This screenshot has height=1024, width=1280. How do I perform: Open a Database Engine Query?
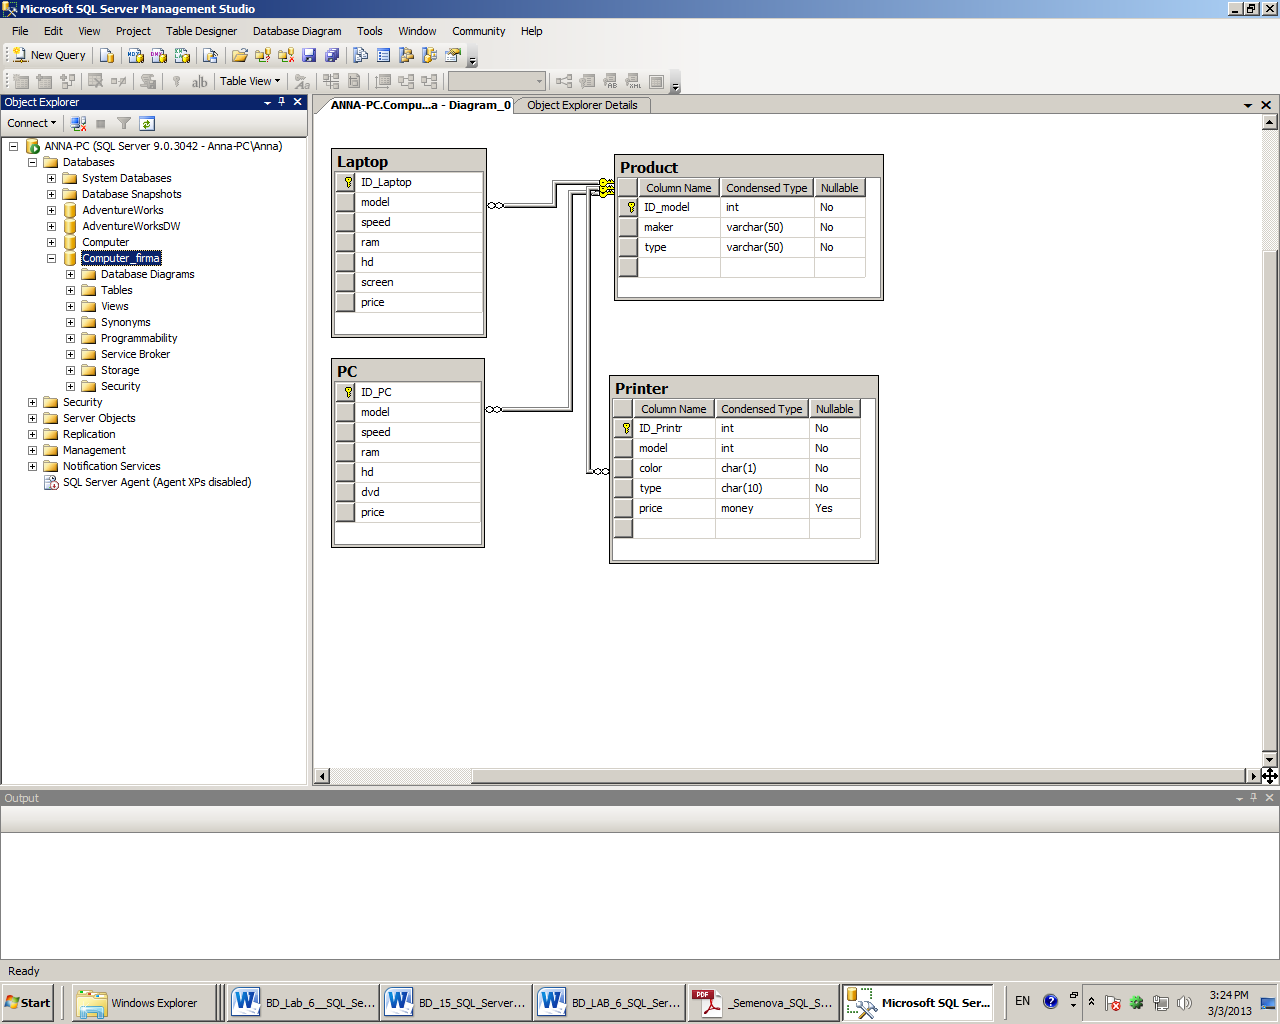click(107, 55)
